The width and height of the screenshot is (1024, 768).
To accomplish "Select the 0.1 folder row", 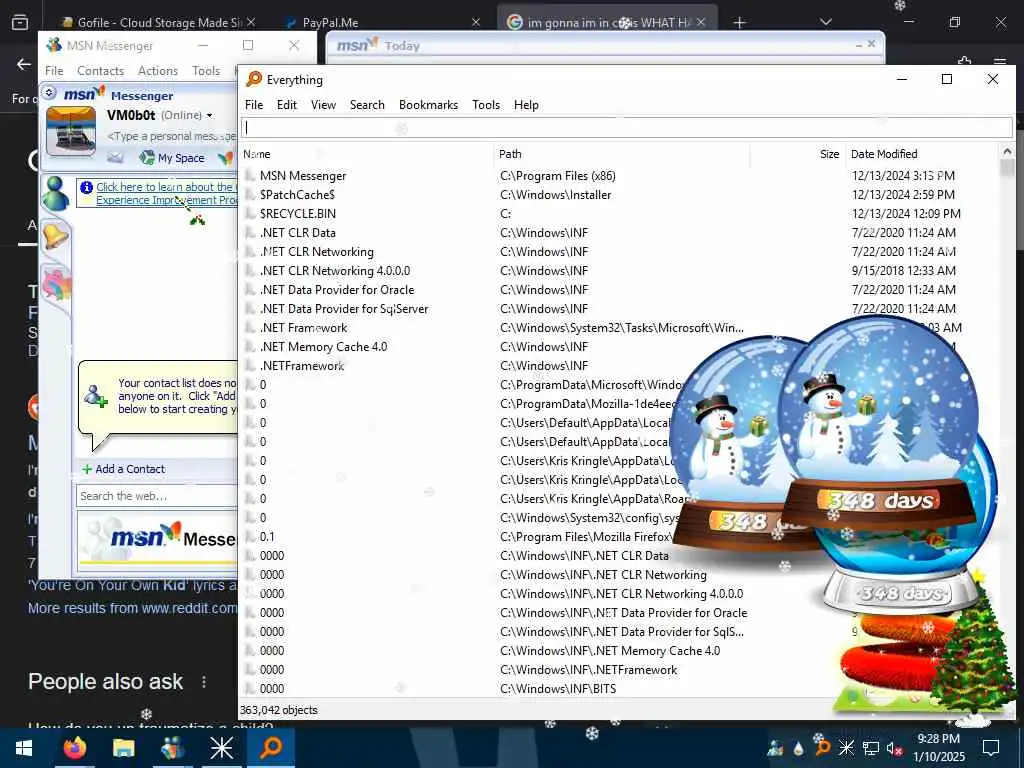I will click(x=457, y=537).
